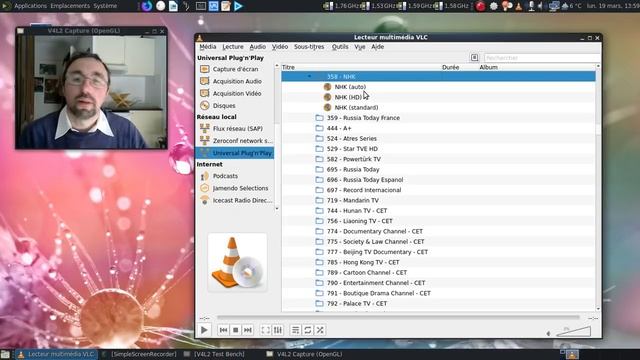
Task: Adjust the VLC volume slider
Action: [x=573, y=331]
